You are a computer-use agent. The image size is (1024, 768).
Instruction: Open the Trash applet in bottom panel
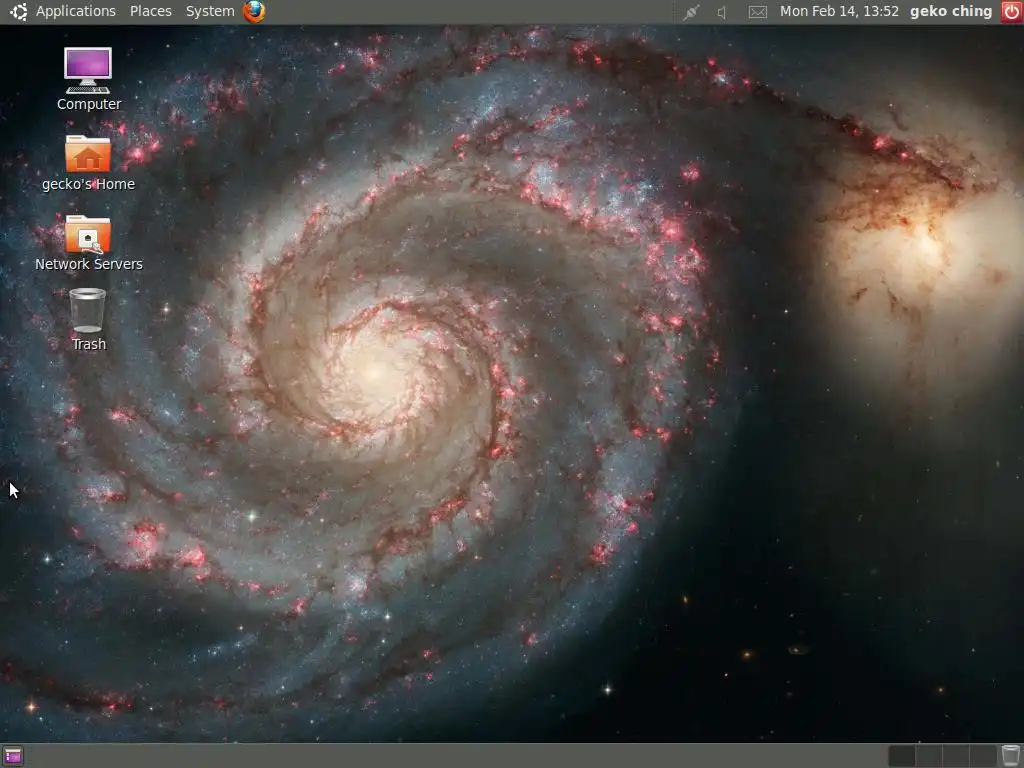(1011, 756)
